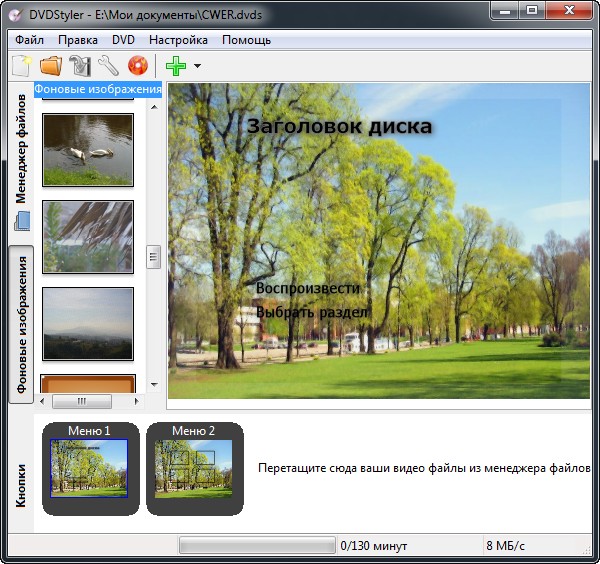Add an item with the green plus icon

coord(176,66)
